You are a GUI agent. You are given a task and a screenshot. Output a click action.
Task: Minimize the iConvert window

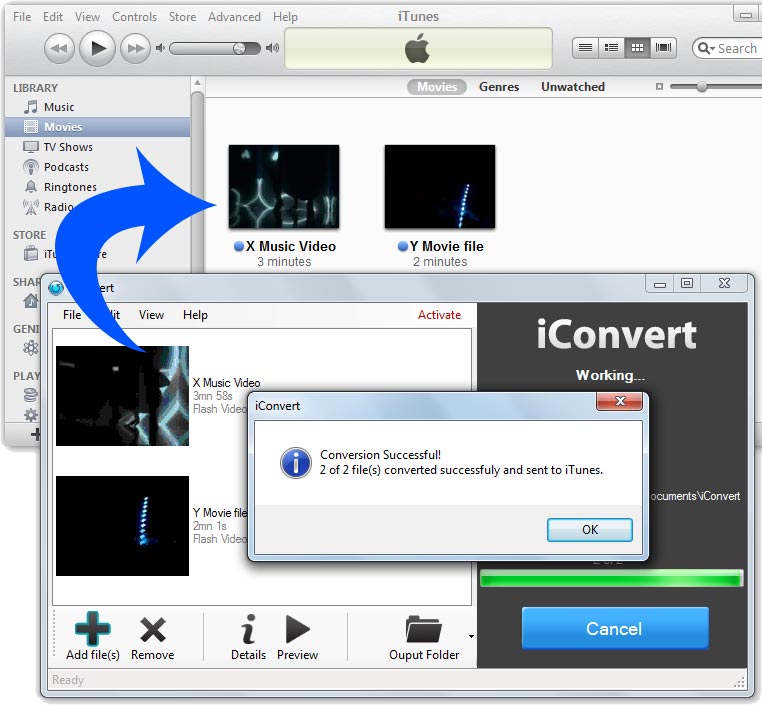[660, 284]
